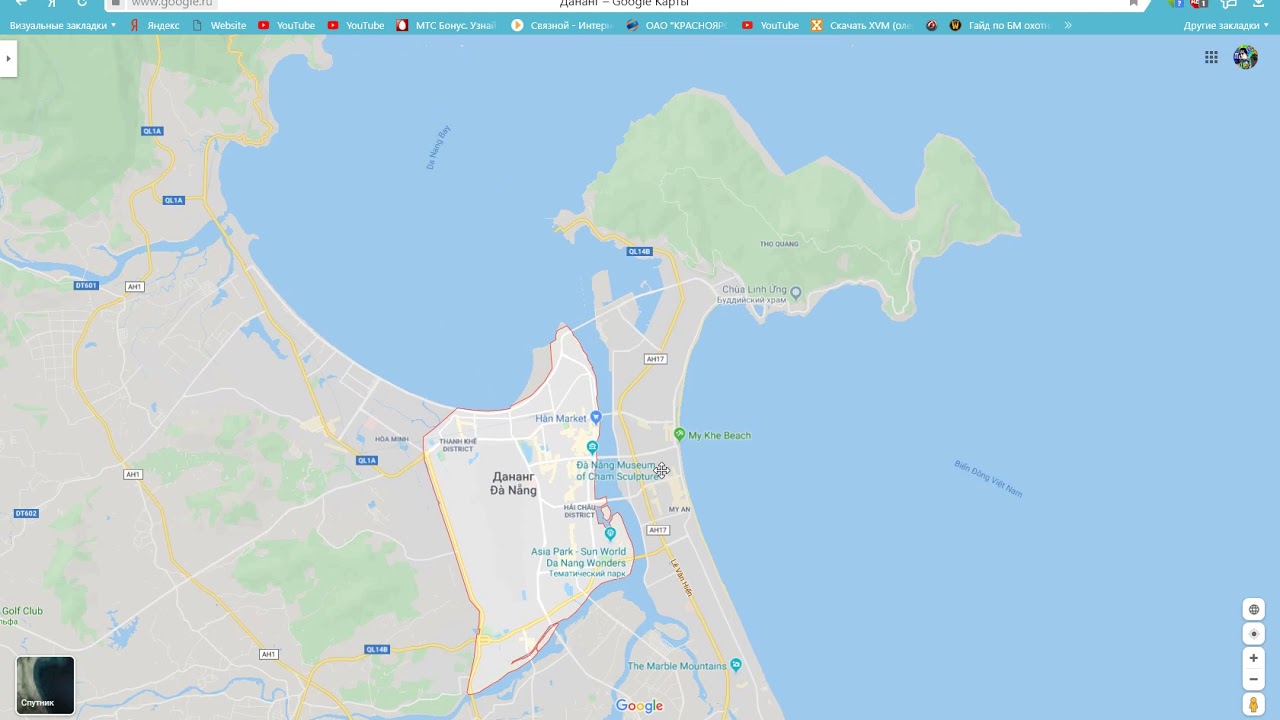This screenshot has height=720, width=1280.
Task: Zoom in with the plus button
Action: (x=1253, y=658)
